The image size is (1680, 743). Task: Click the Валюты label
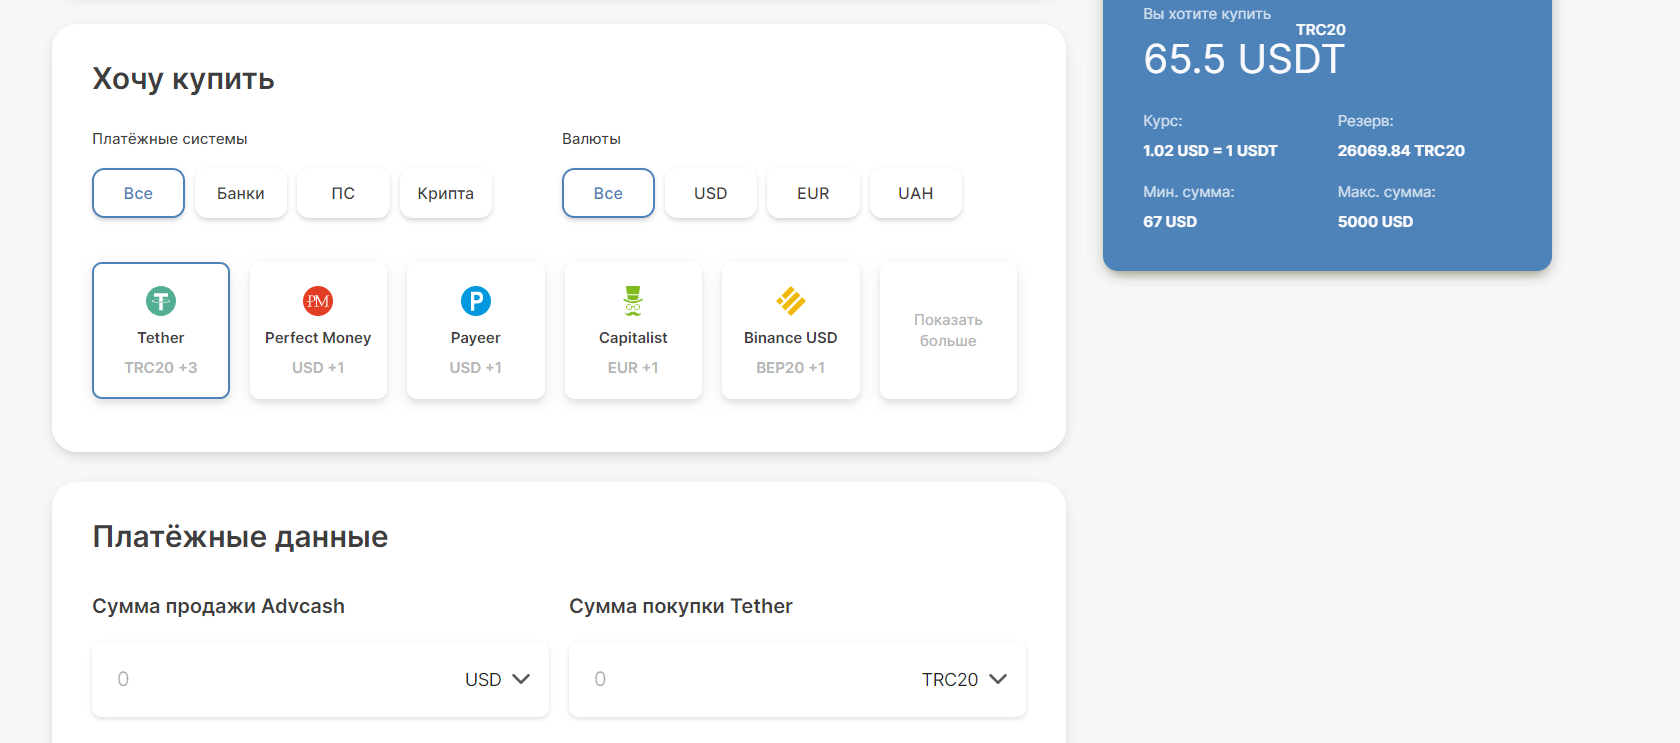tap(591, 139)
